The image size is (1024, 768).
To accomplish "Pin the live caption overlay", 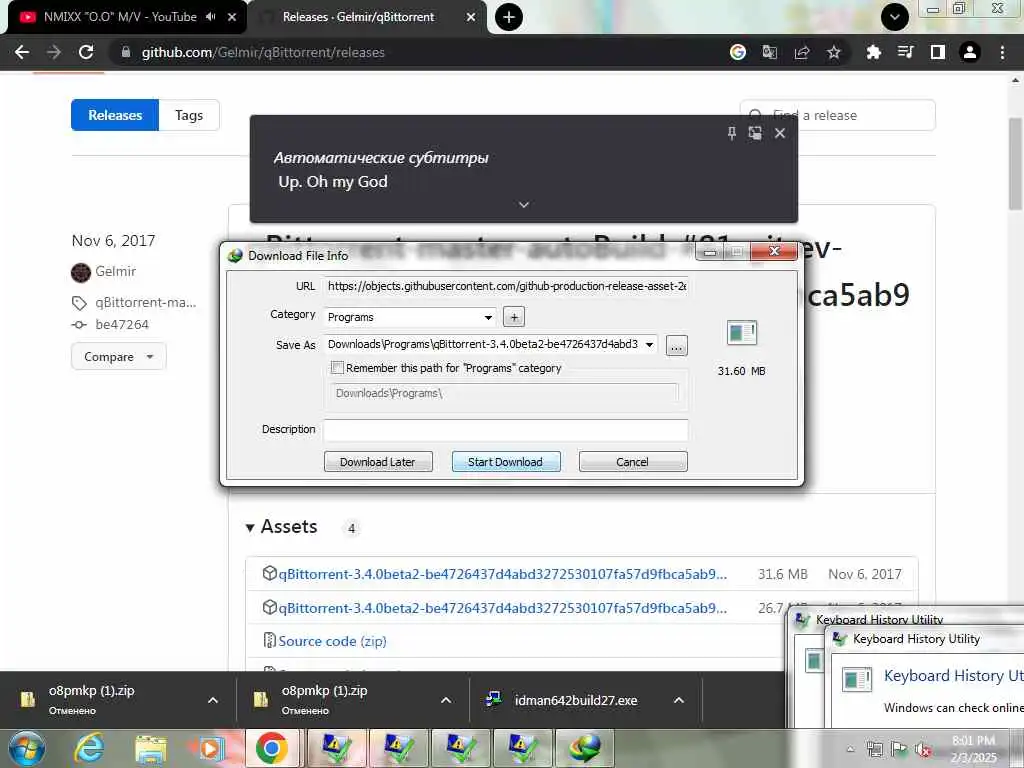I will click(731, 133).
